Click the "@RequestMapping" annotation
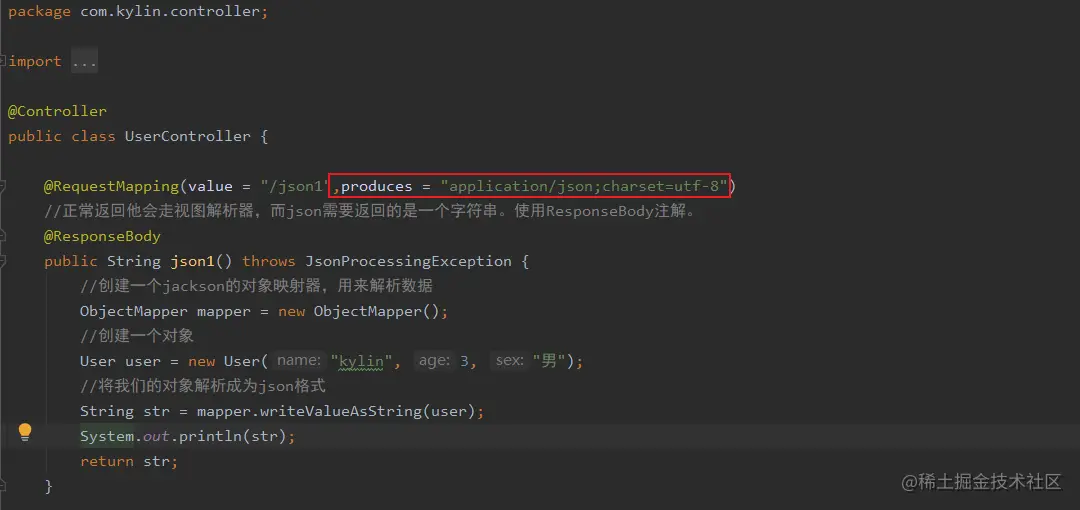The image size is (1080, 510). tap(112, 187)
